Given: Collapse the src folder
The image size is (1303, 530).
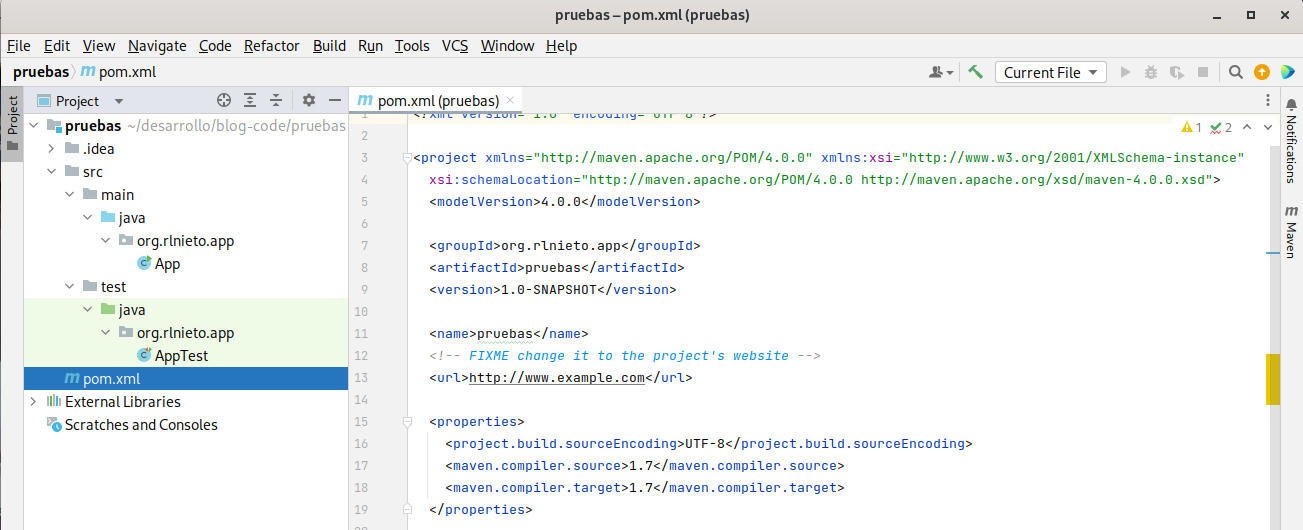Looking at the screenshot, I should click(x=52, y=172).
